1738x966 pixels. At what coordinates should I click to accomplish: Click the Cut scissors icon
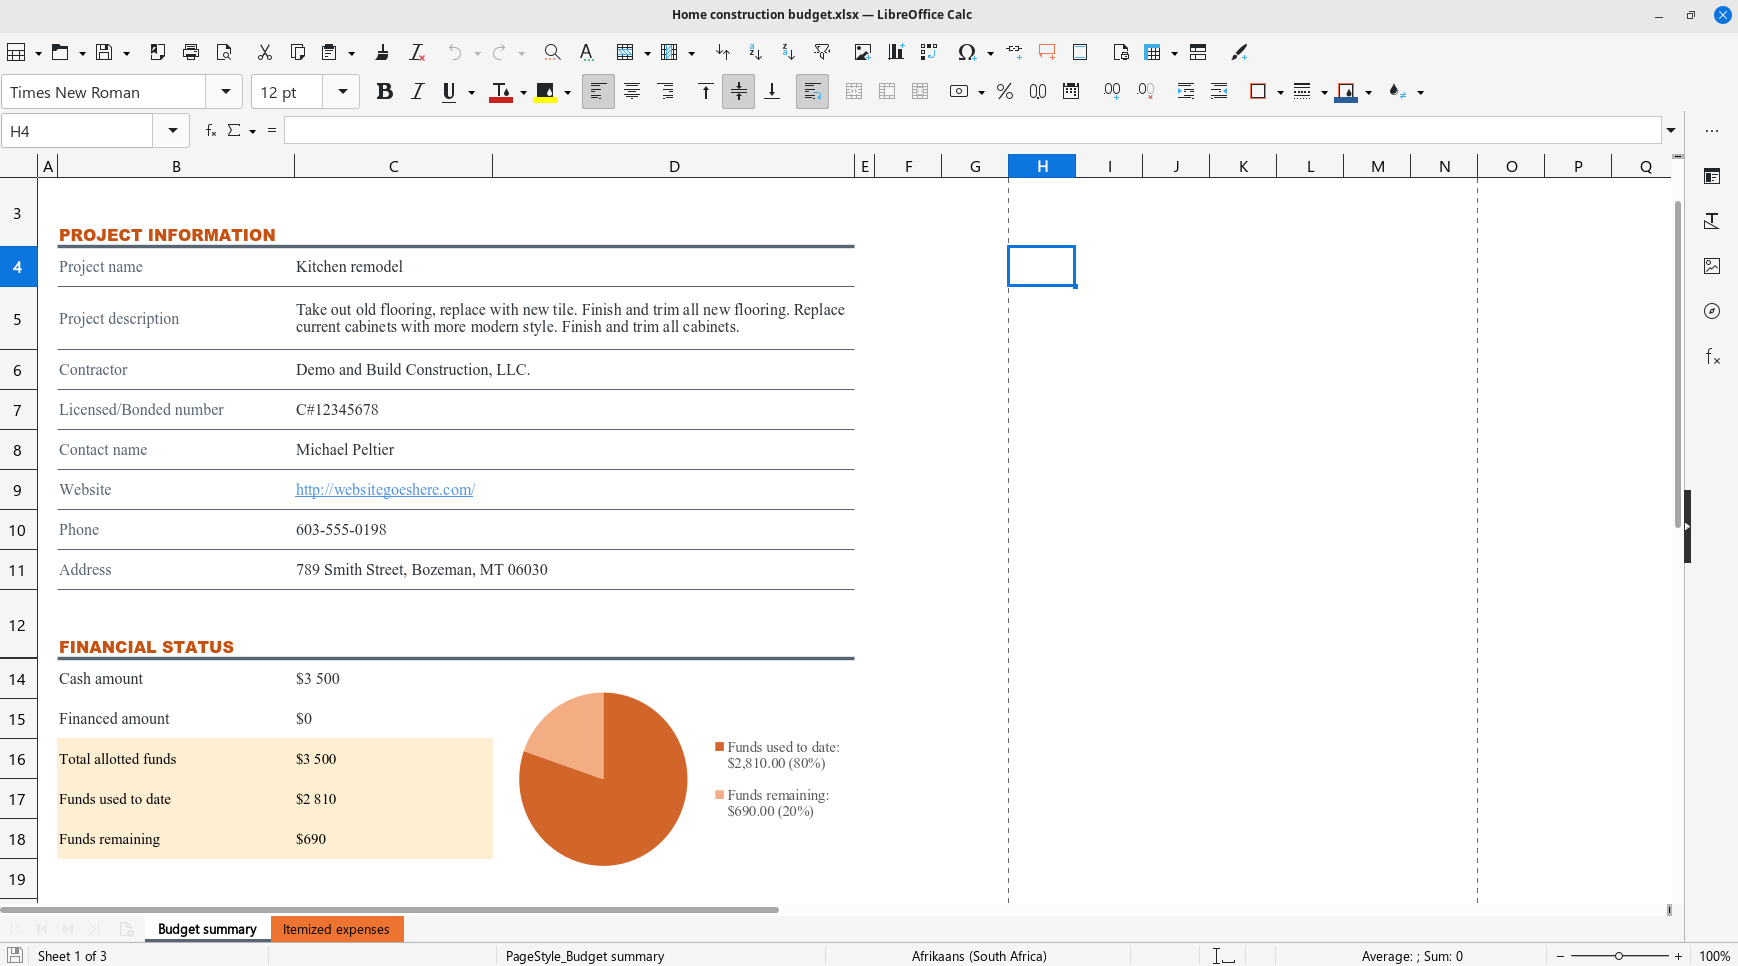[264, 52]
